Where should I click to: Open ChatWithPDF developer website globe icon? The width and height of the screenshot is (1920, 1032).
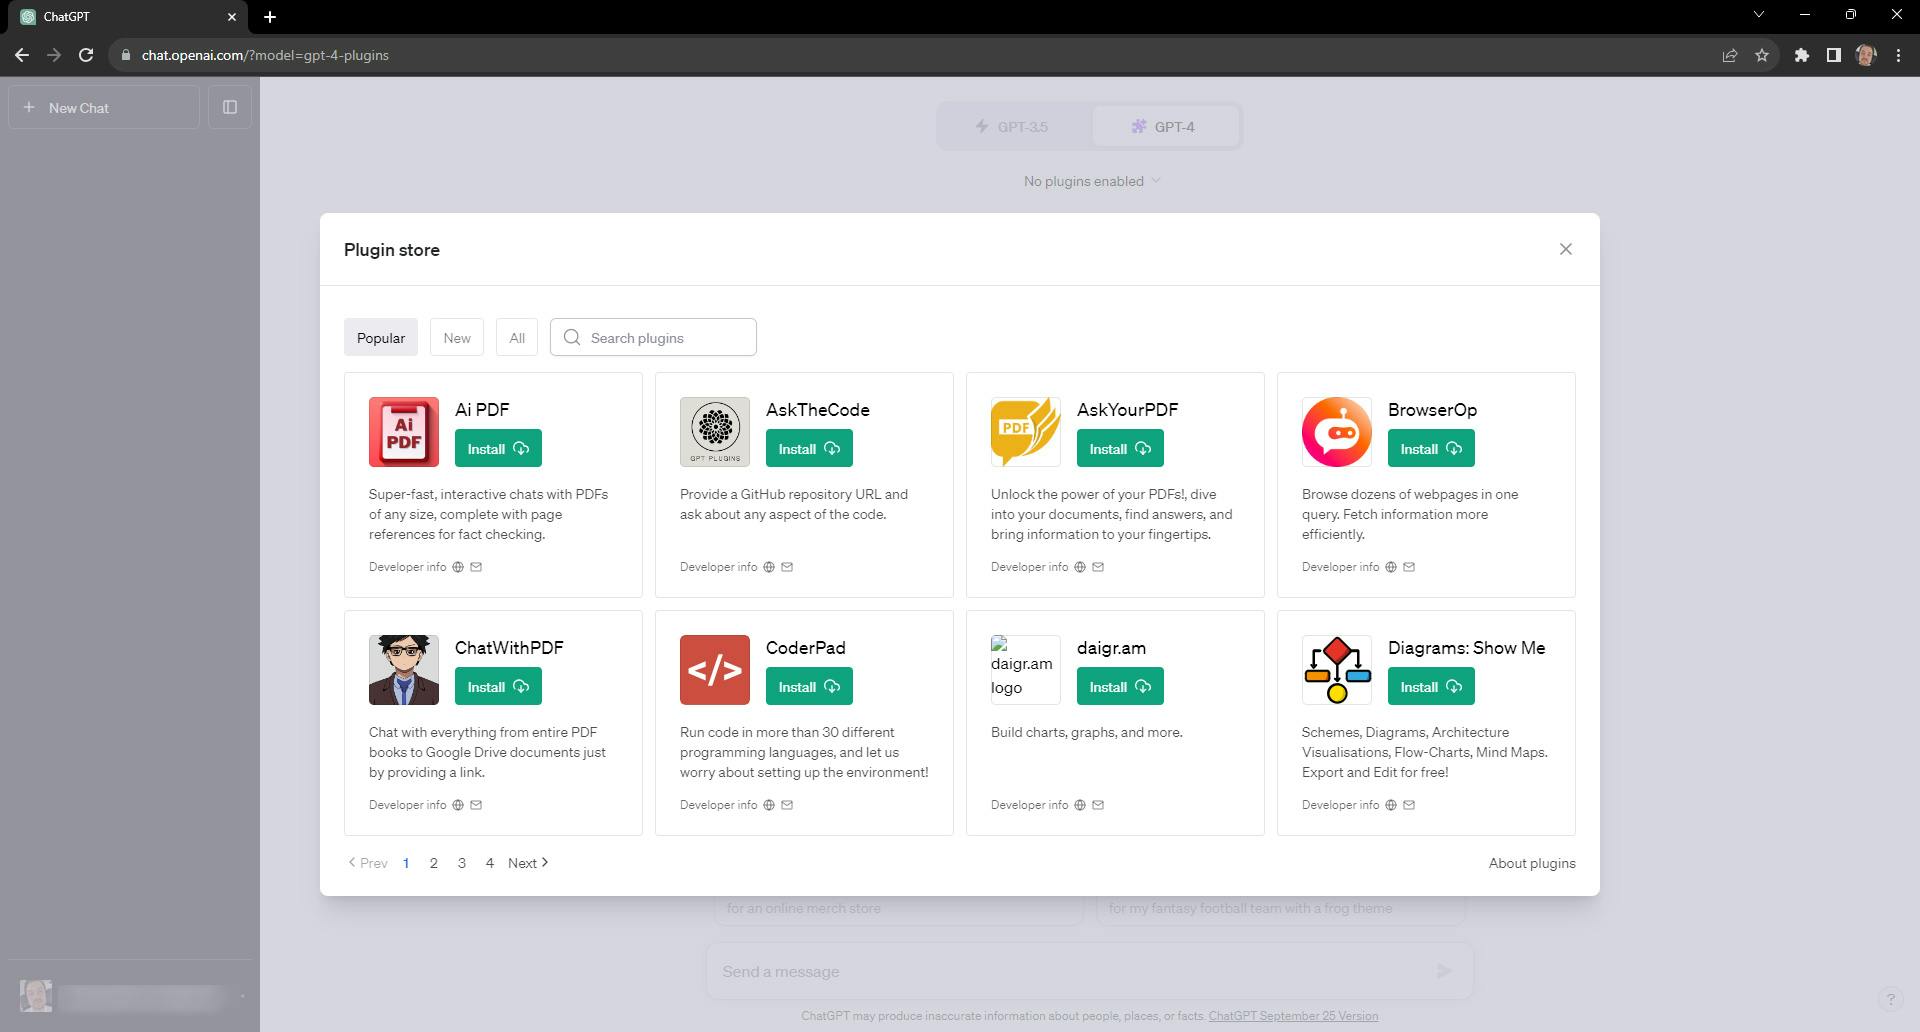(x=458, y=805)
